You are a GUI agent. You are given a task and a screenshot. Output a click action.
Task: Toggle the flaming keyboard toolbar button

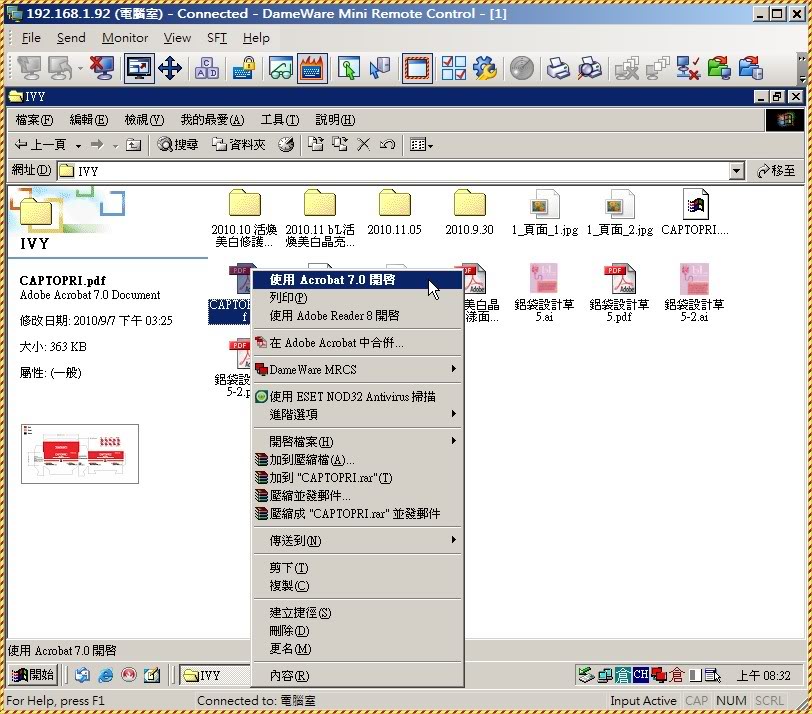[312, 68]
